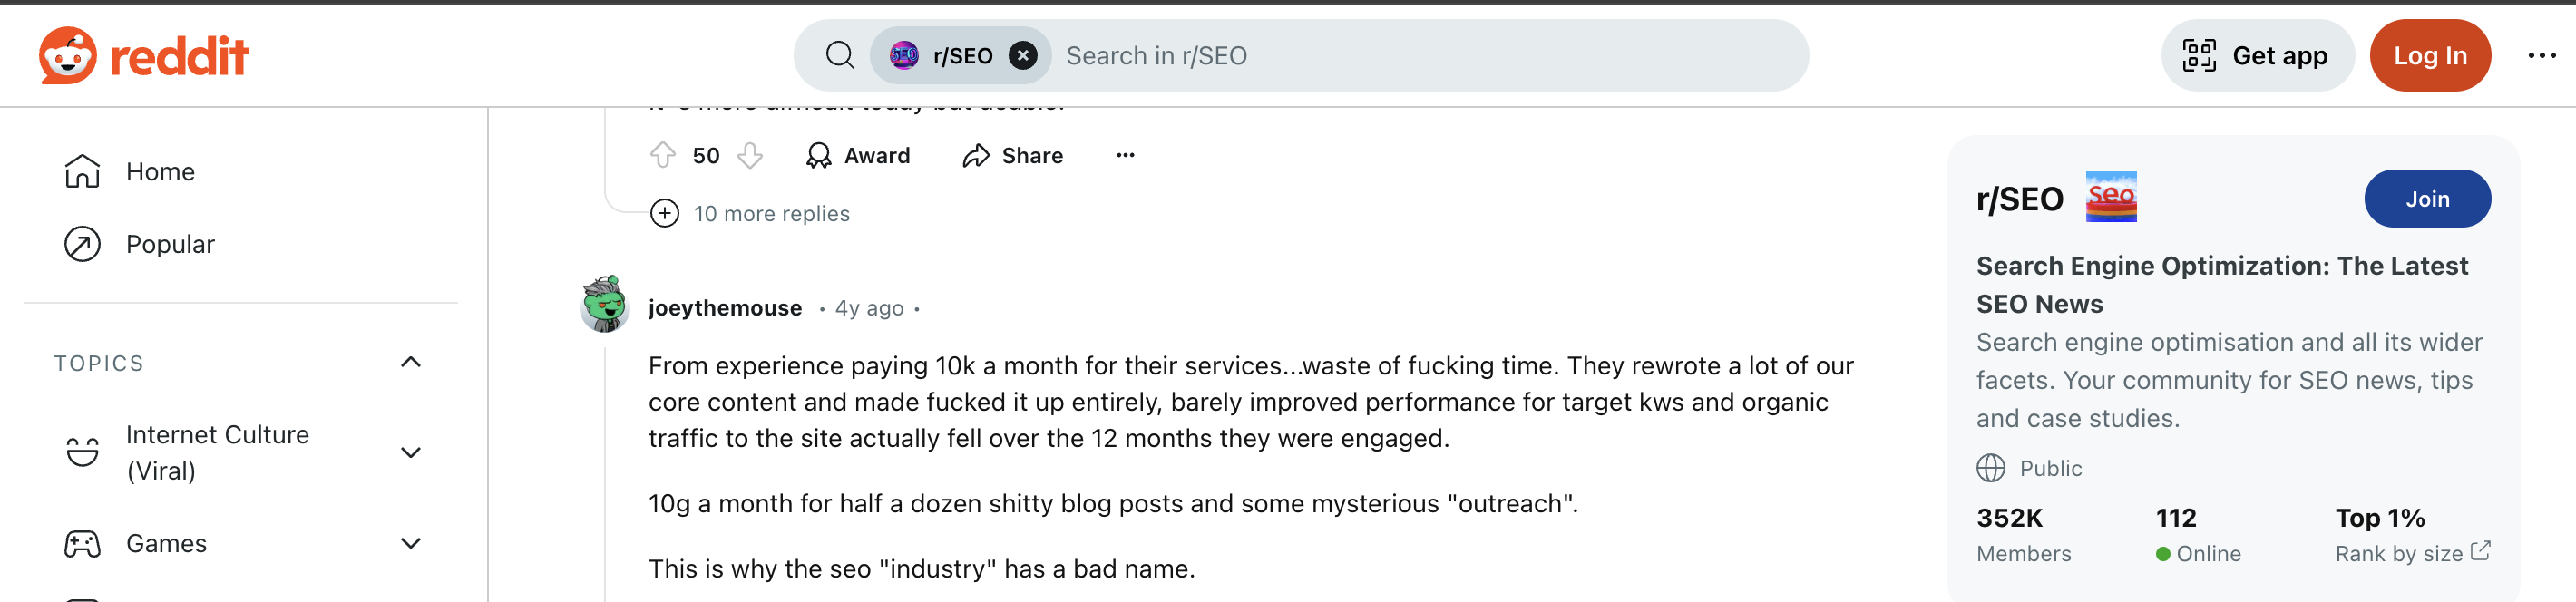Go to Home in sidebar
This screenshot has width=2576, height=602.
(160, 172)
